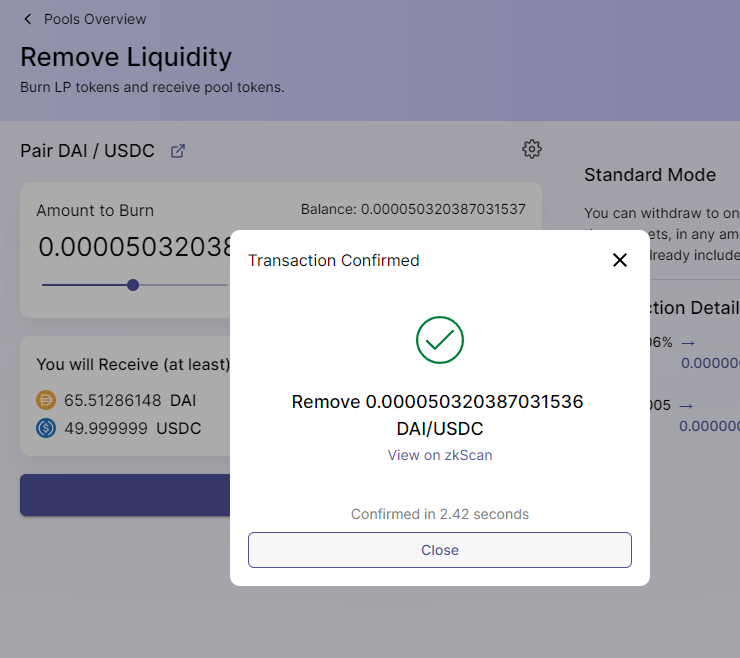The image size is (740, 658).
Task: Click the Remove Liquidity page title
Action: click(x=126, y=57)
